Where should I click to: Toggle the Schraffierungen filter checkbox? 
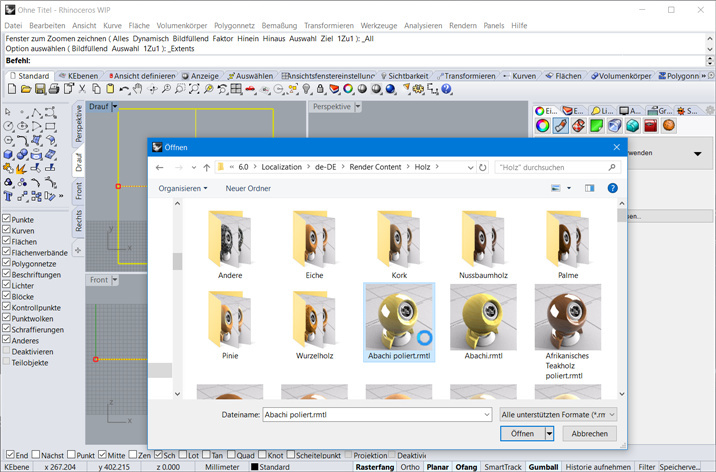tap(6, 329)
